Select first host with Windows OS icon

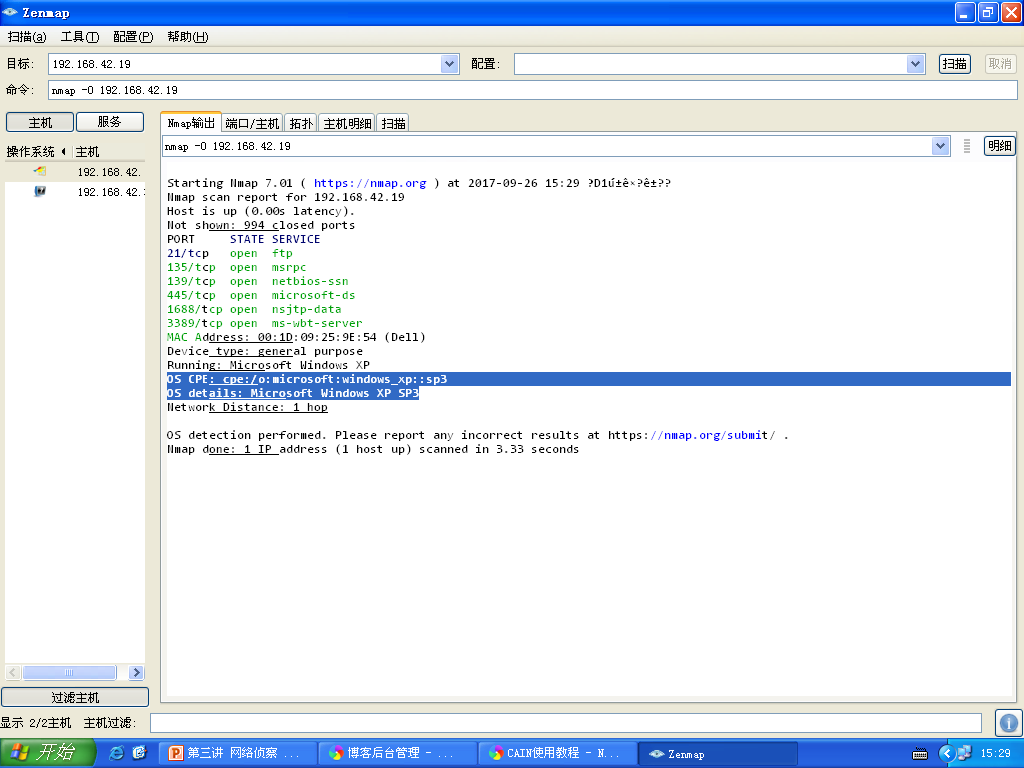tap(40, 172)
